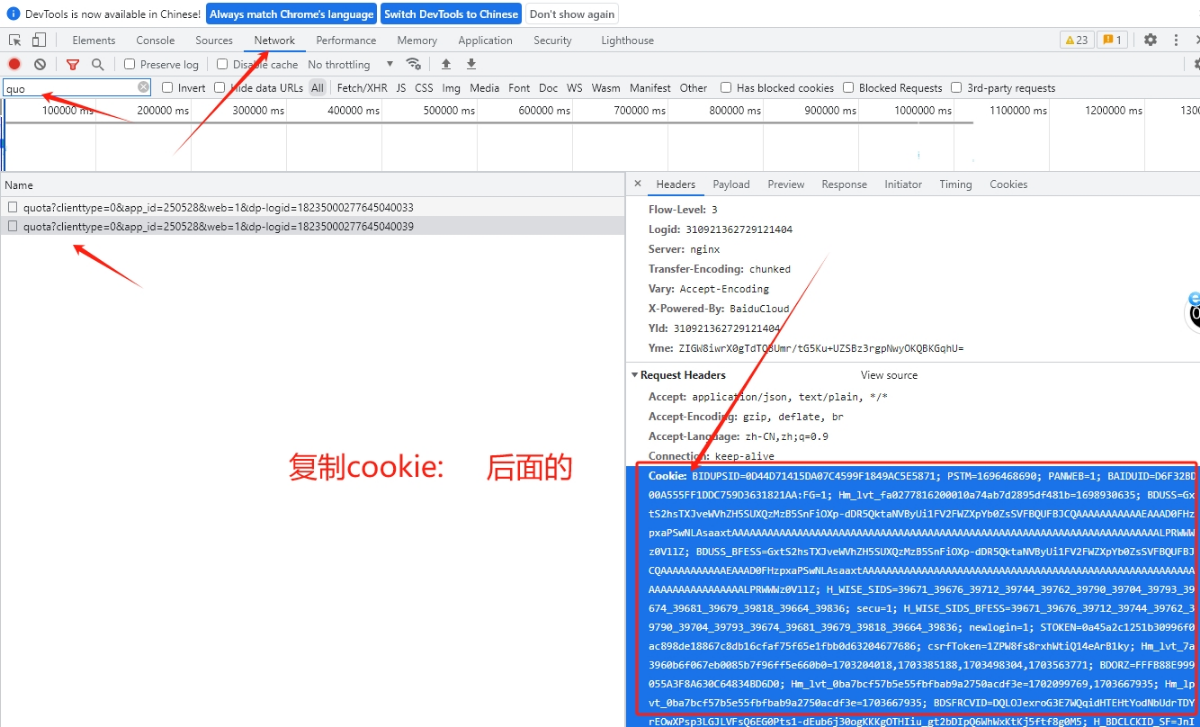This screenshot has height=727, width=1200.
Task: Open network conditions wifi icon
Action: (413, 64)
